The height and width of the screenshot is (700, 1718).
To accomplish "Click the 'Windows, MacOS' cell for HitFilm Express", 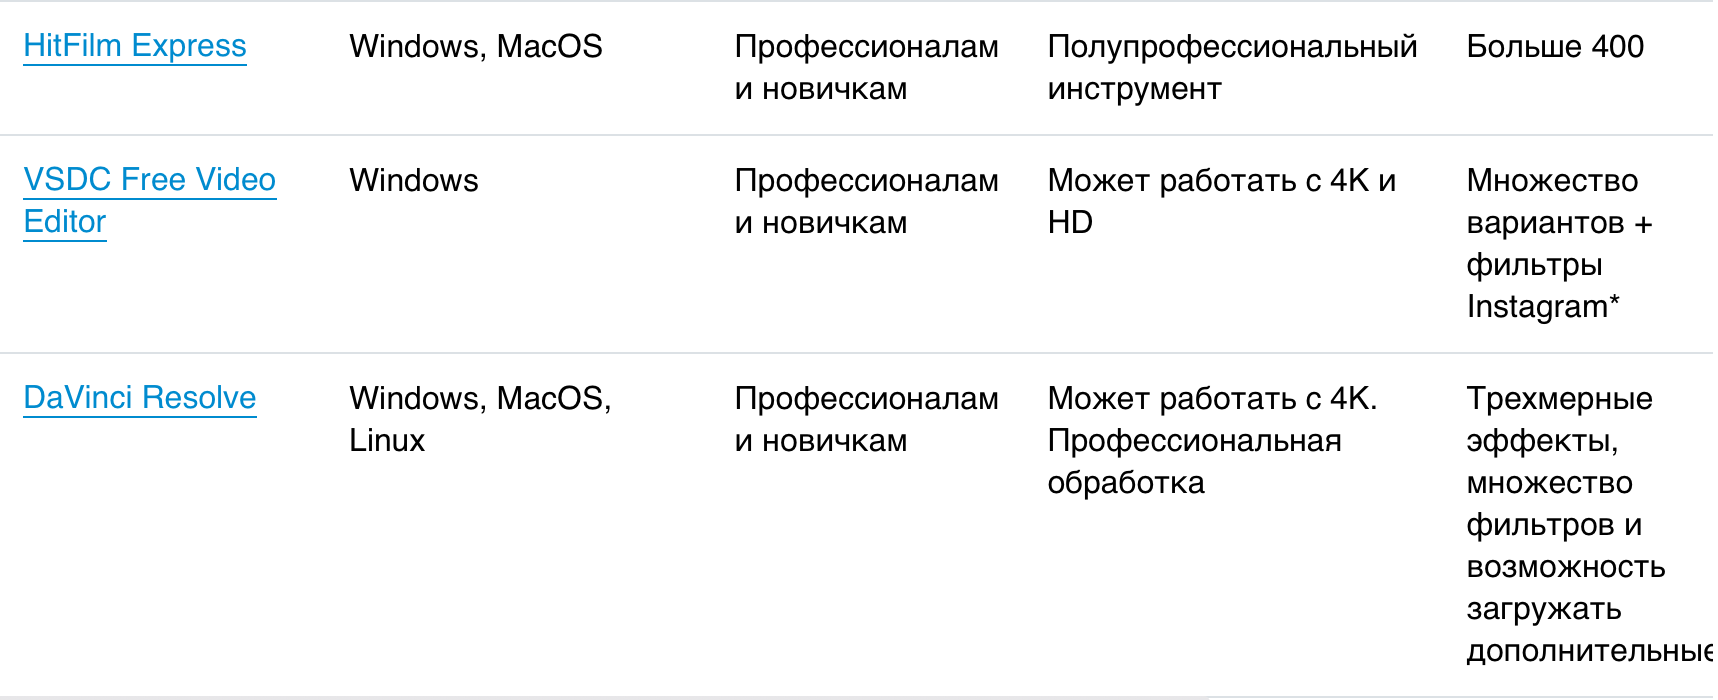I will pos(476,47).
